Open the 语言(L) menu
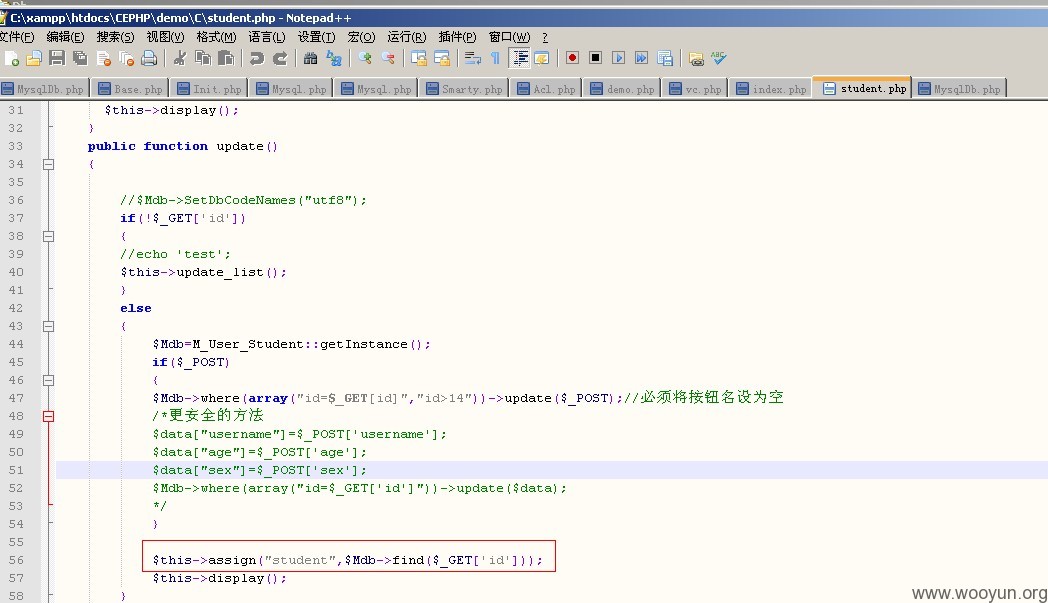Image resolution: width=1048 pixels, height=603 pixels. [267, 37]
